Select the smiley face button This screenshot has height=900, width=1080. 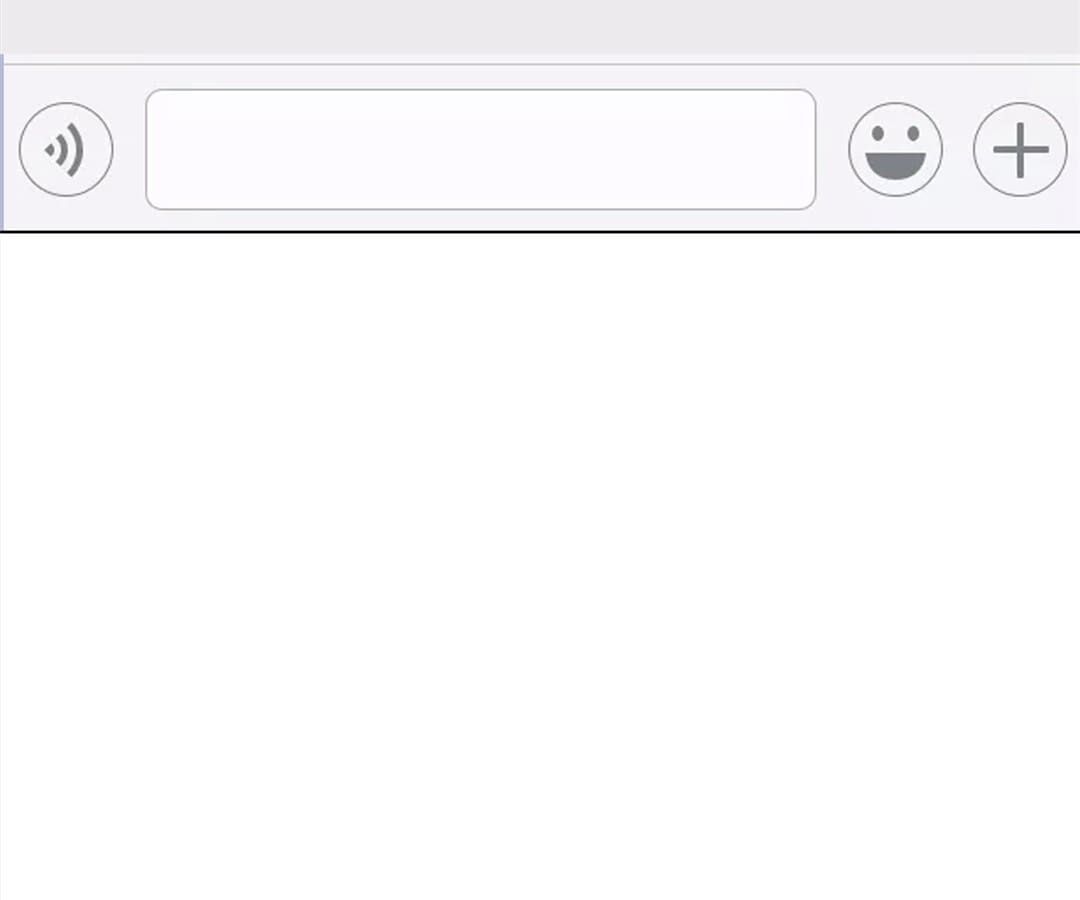[895, 149]
